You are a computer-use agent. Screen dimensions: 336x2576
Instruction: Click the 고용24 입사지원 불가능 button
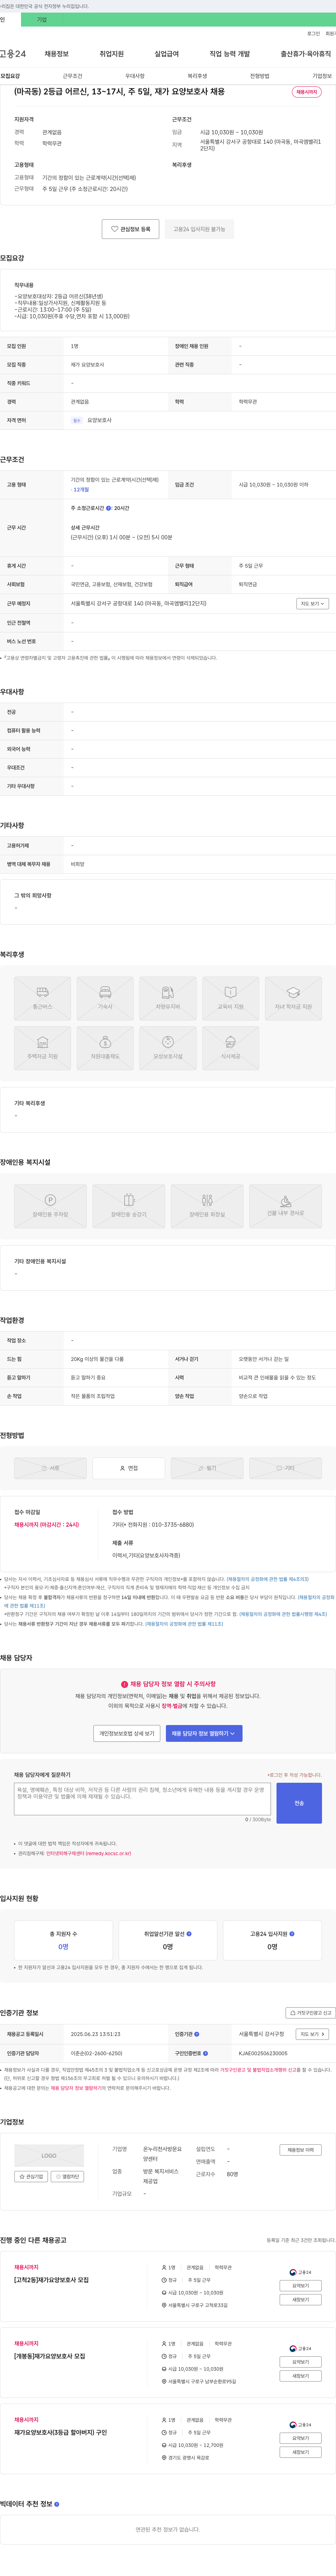(x=199, y=229)
